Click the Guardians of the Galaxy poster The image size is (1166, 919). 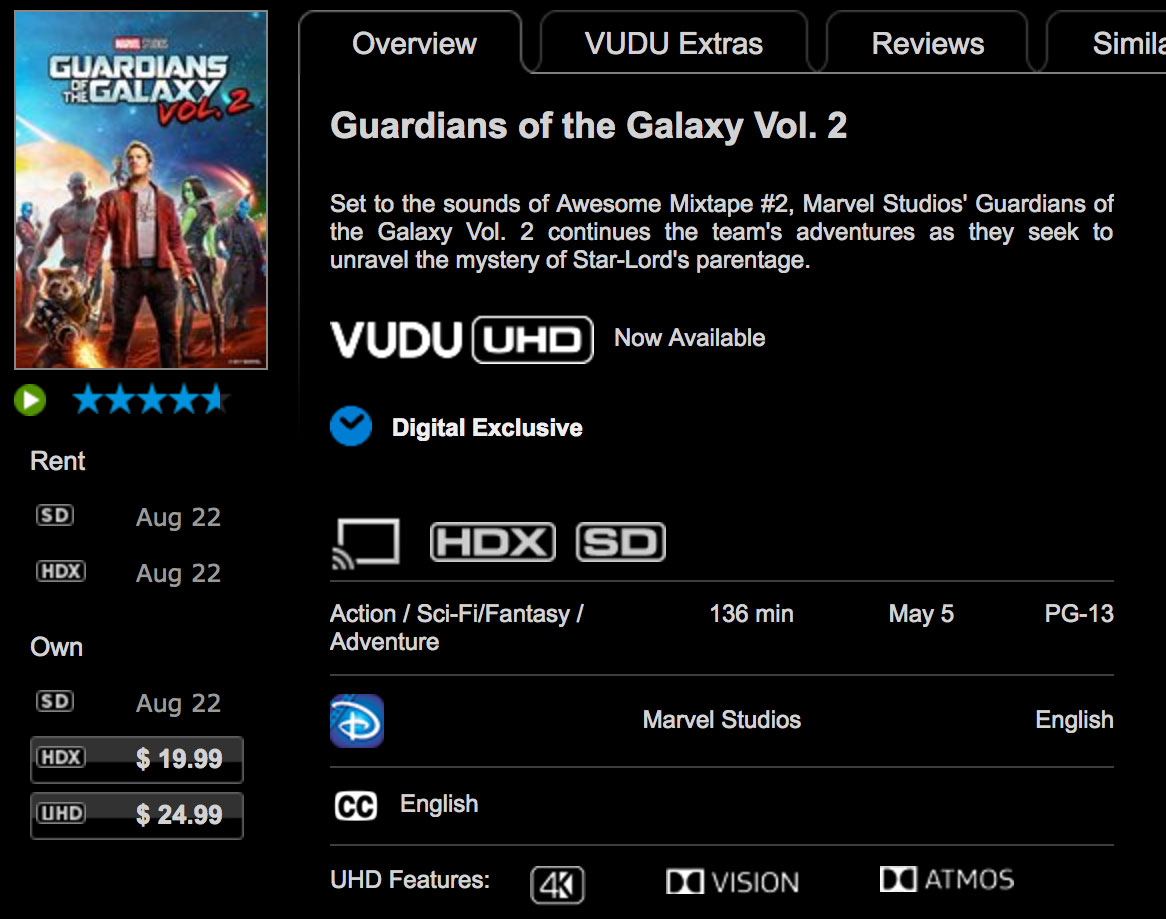tap(141, 190)
